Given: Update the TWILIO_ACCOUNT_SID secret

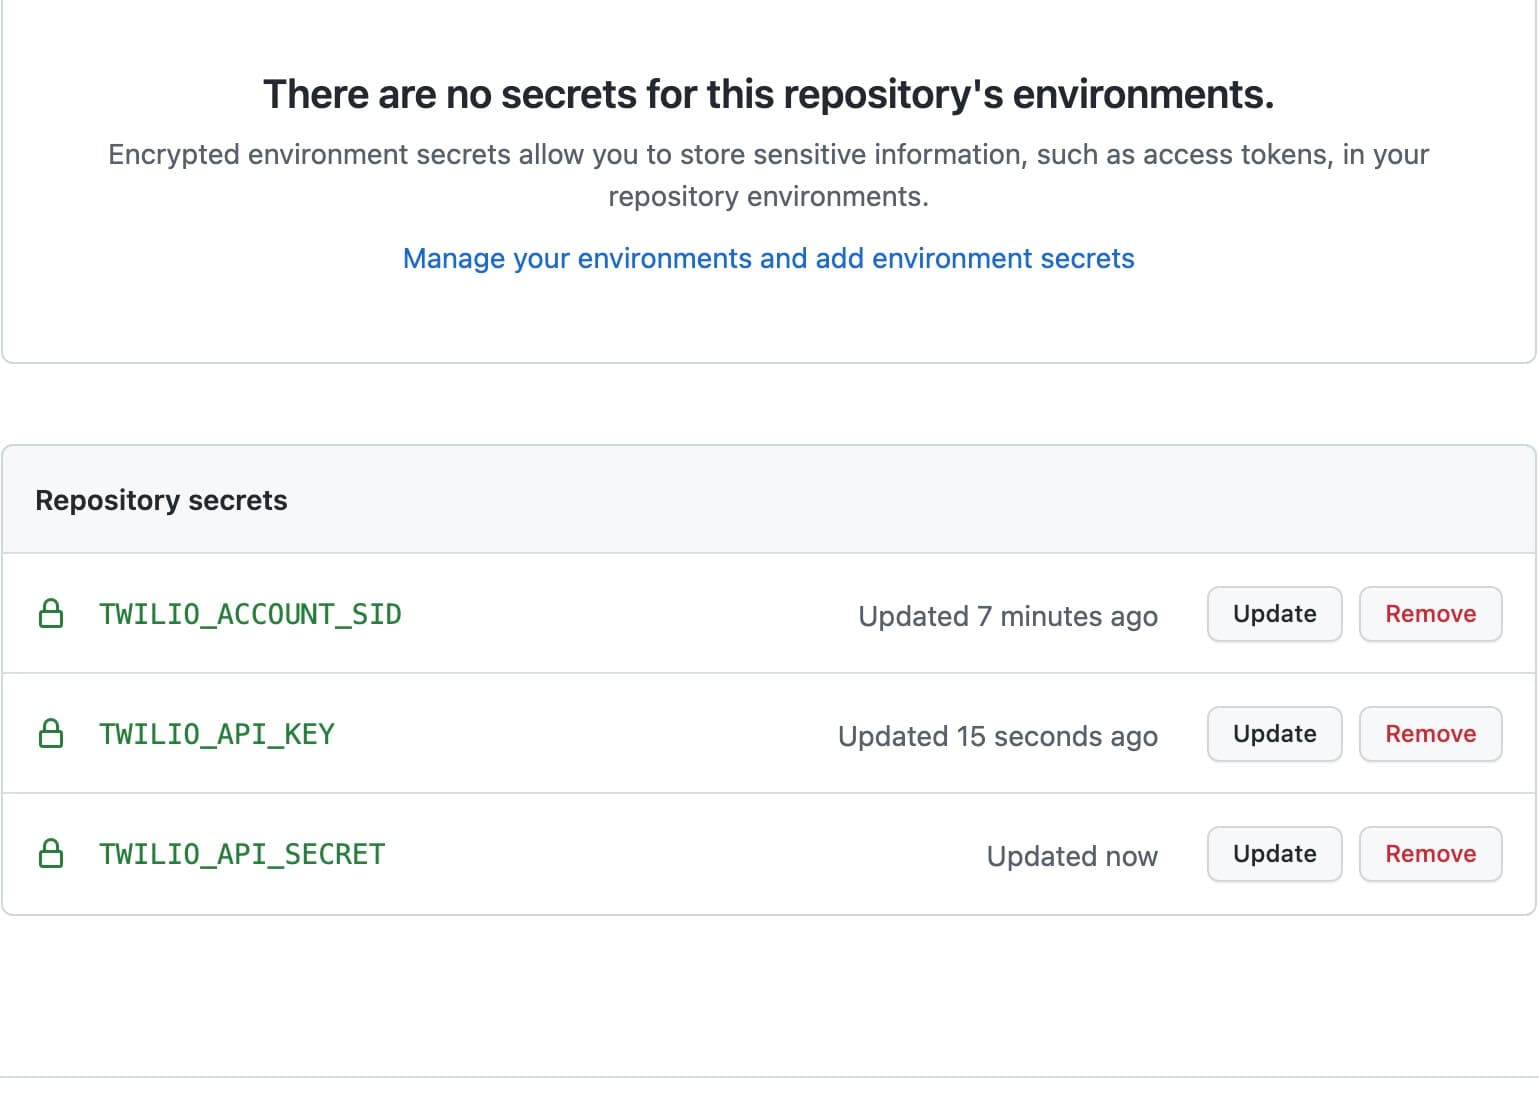Looking at the screenshot, I should 1274,614.
